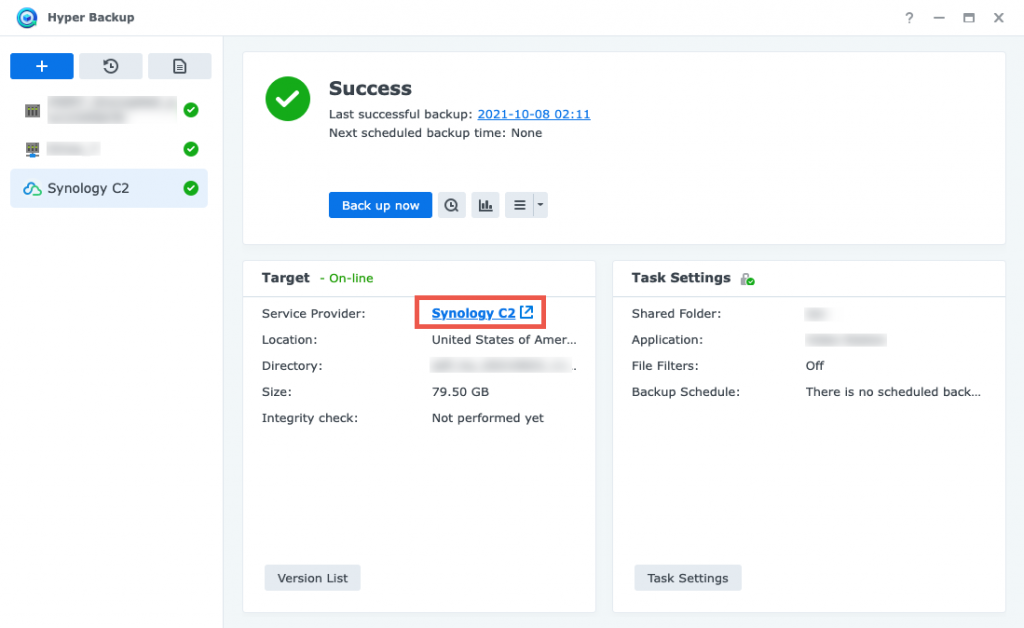Open the backup statistics bar chart icon
Image resolution: width=1024 pixels, height=628 pixels.
[x=485, y=205]
